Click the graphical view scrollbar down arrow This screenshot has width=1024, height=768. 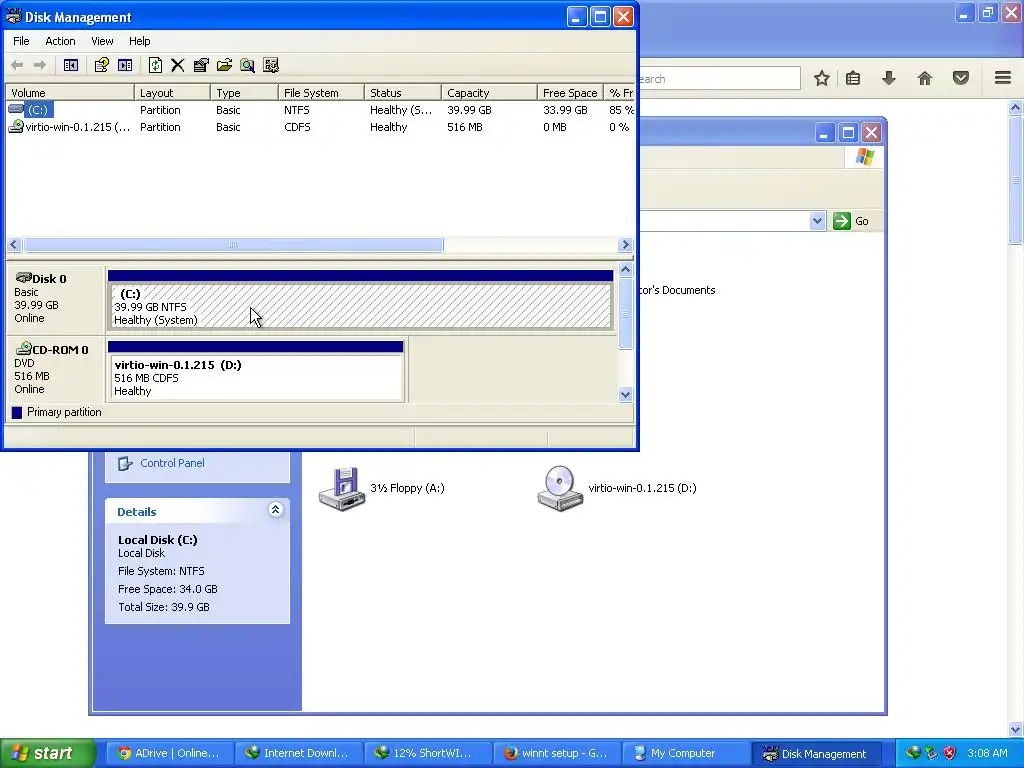pos(625,394)
